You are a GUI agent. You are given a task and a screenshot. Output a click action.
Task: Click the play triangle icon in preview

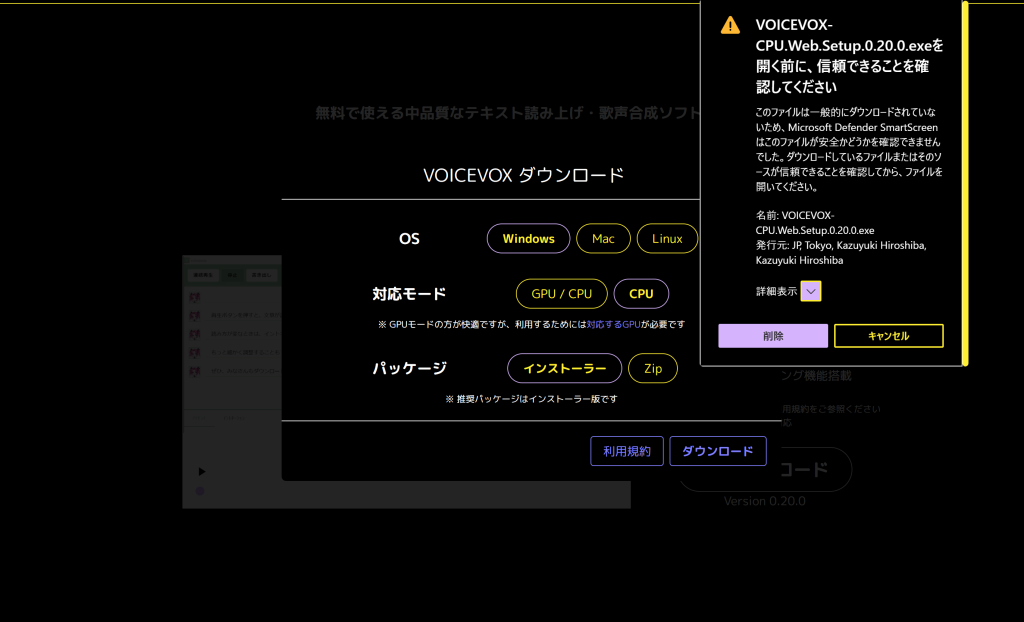(201, 471)
